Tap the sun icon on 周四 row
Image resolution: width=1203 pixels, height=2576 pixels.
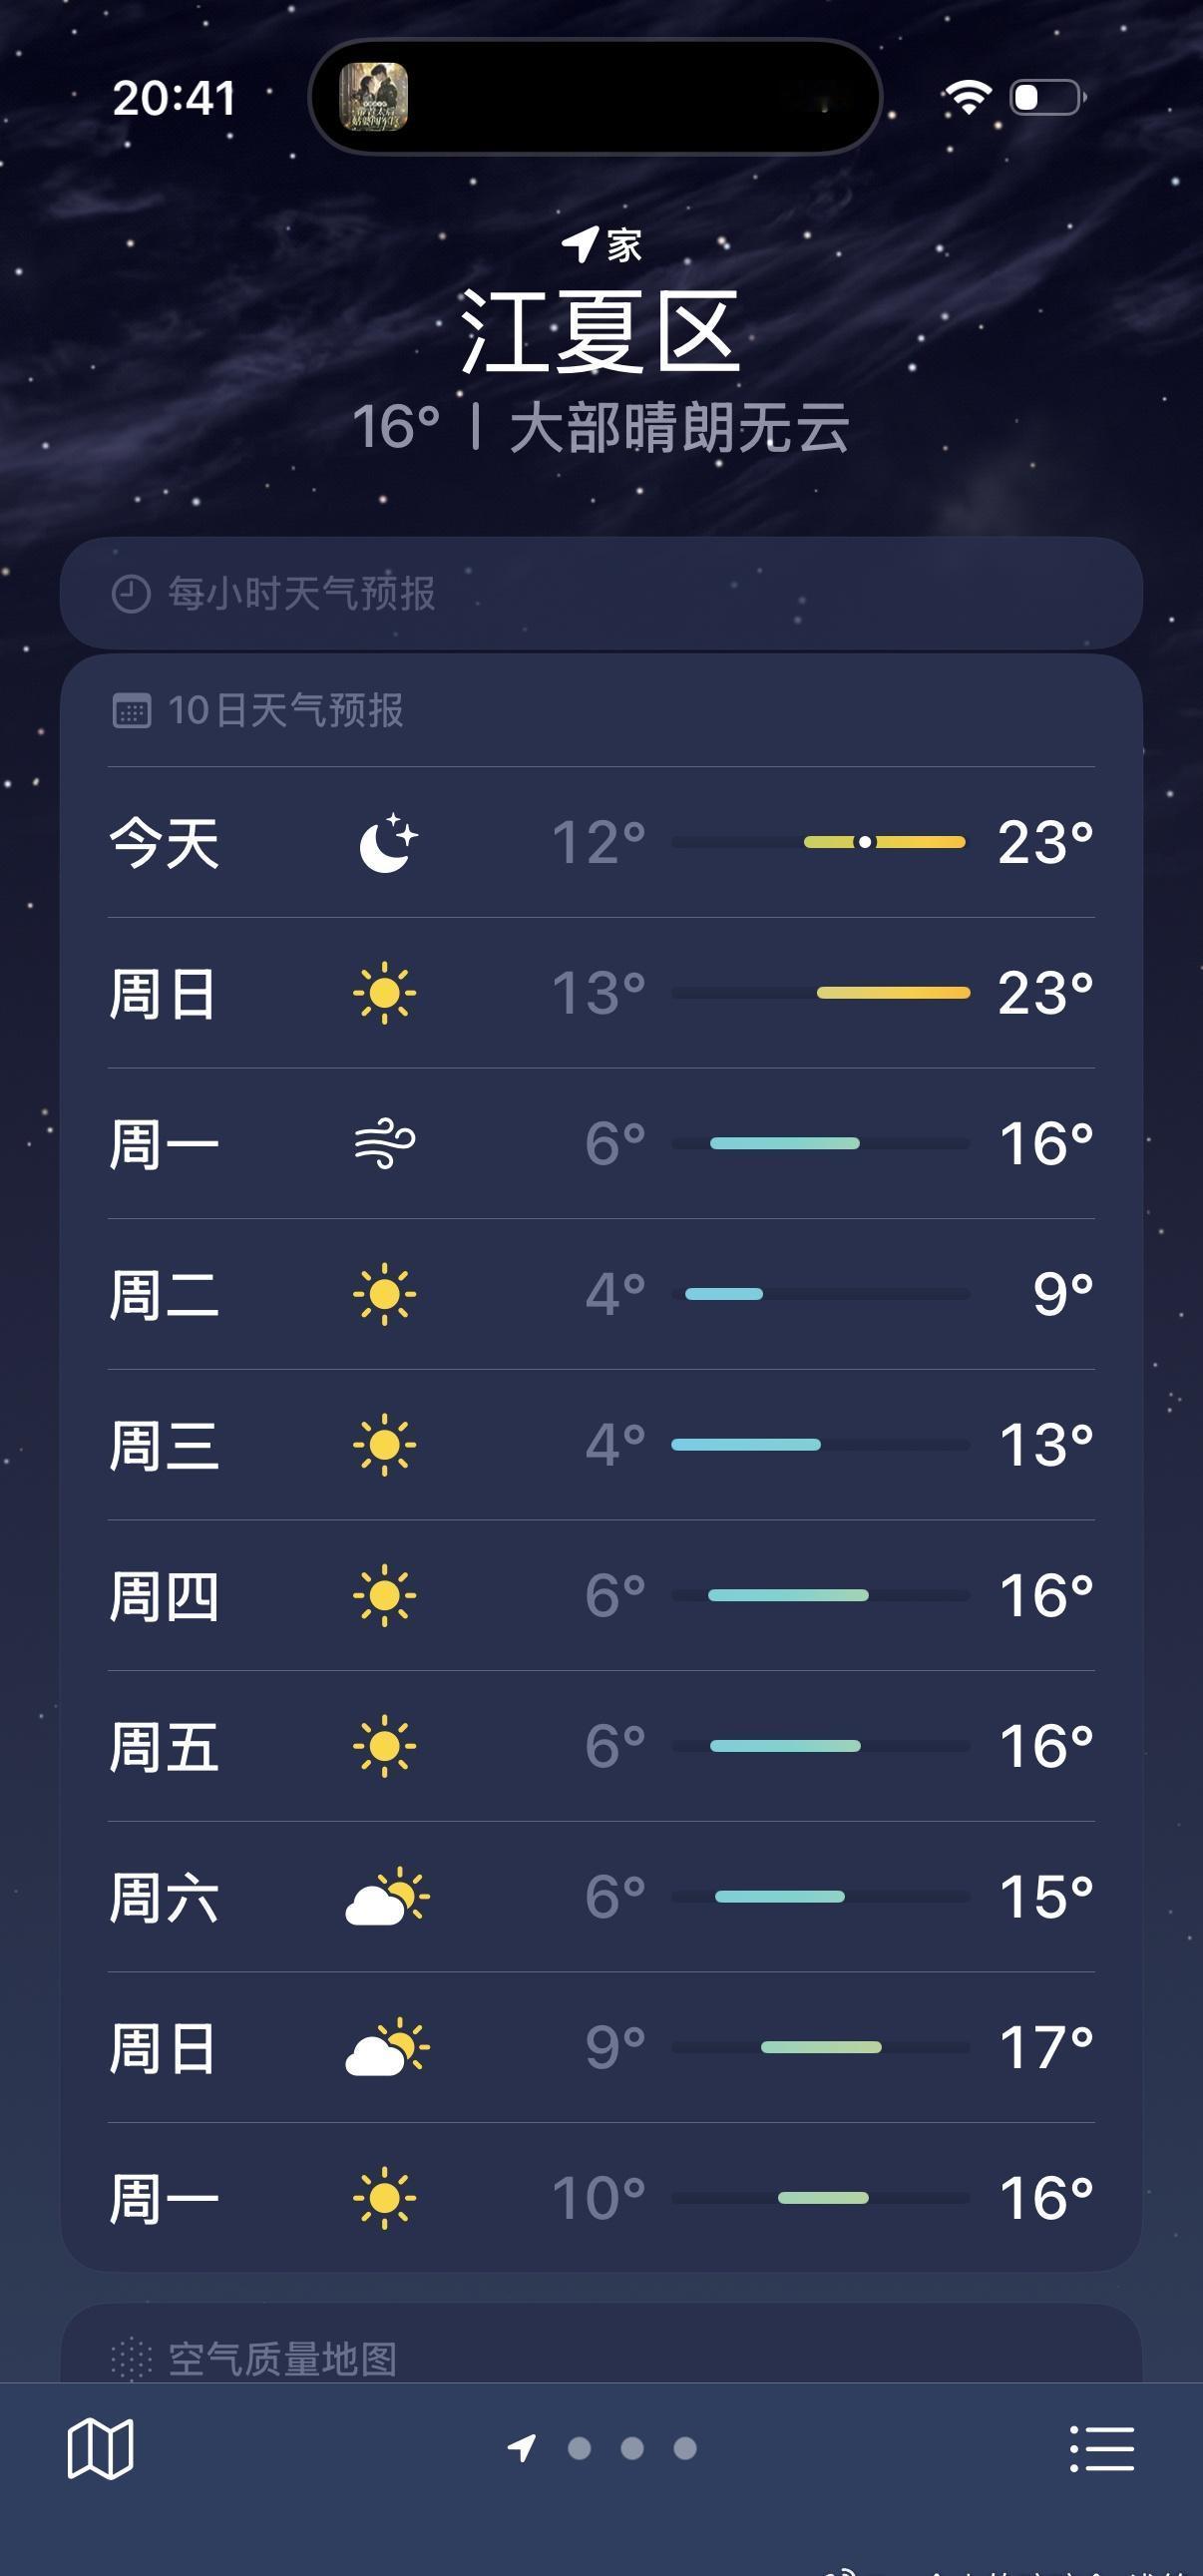coord(385,1595)
